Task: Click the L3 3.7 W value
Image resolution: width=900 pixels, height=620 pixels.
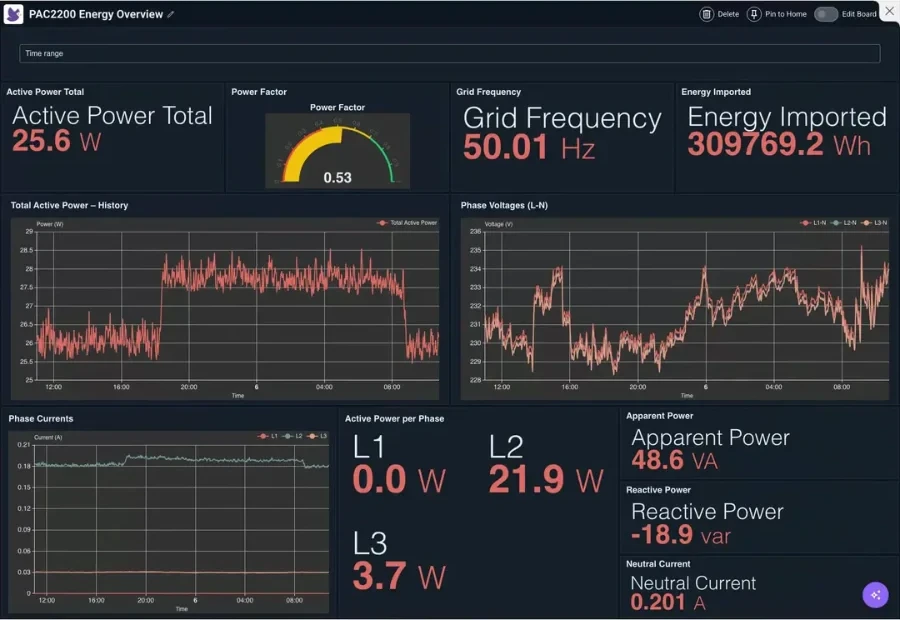Action: [x=399, y=576]
